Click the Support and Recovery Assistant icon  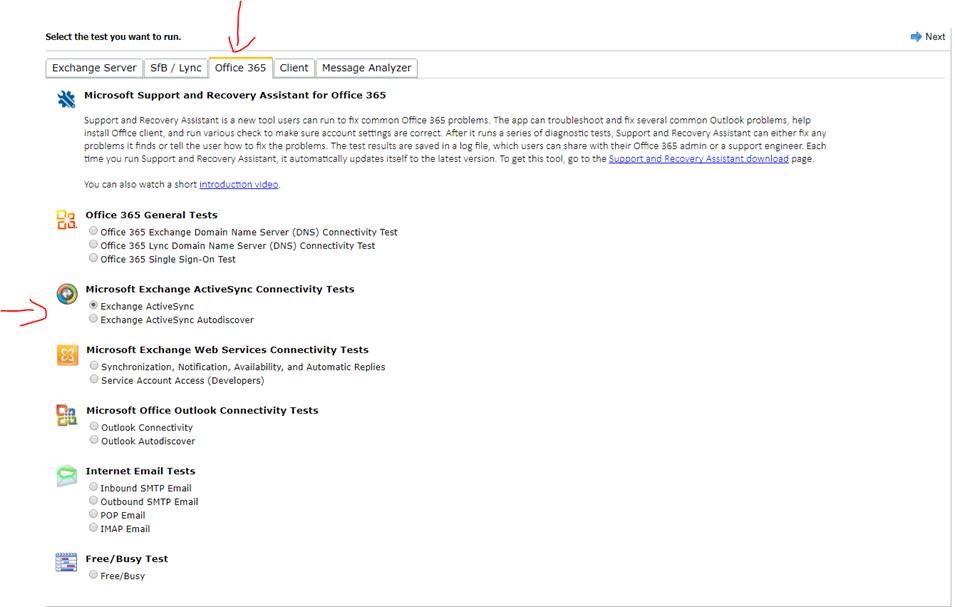click(x=66, y=99)
